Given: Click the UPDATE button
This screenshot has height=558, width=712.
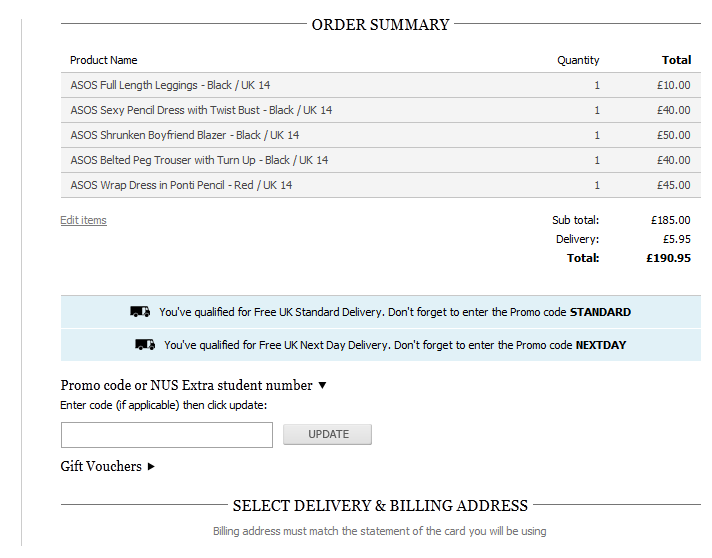Looking at the screenshot, I should click(327, 435).
